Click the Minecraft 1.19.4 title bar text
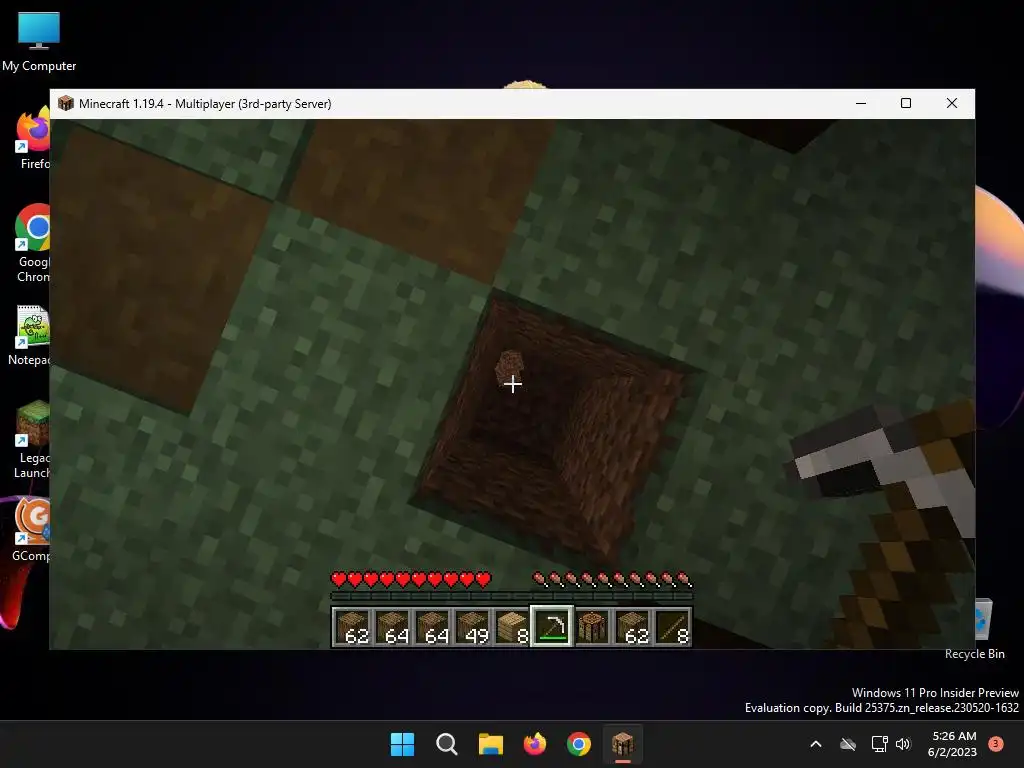The height and width of the screenshot is (768, 1024). pyautogui.click(x=205, y=104)
